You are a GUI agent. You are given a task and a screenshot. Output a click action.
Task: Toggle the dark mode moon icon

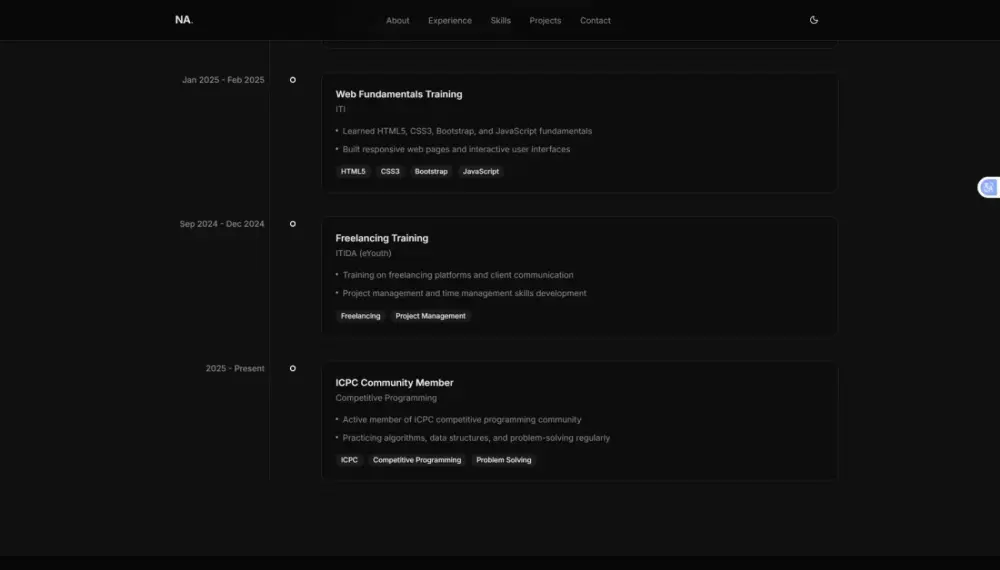click(814, 20)
